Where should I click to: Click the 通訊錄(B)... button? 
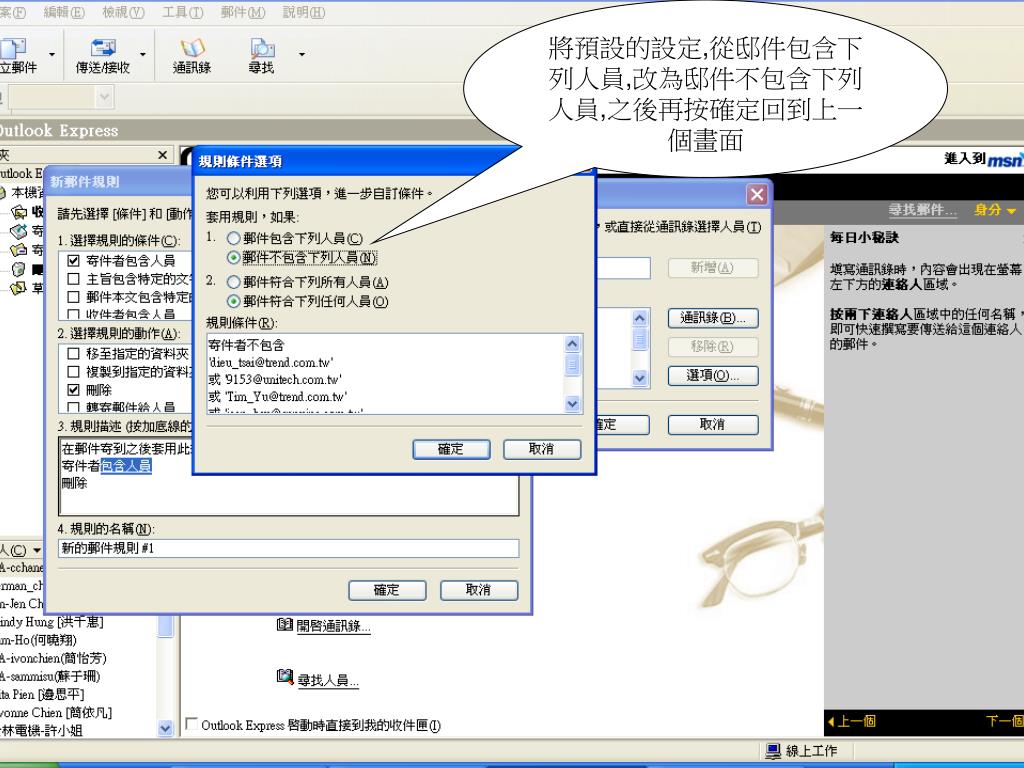713,318
